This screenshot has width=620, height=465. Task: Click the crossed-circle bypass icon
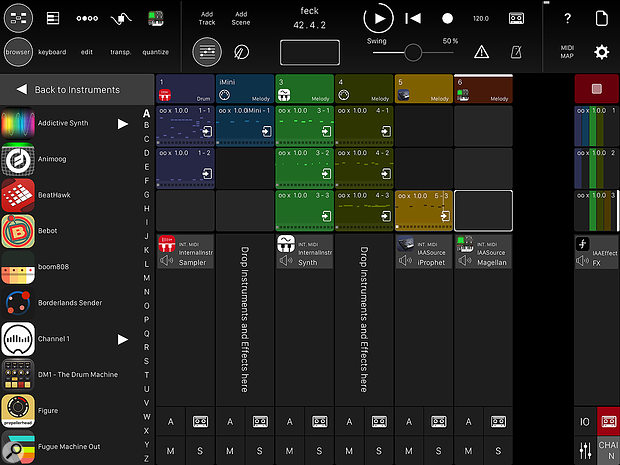coord(241,52)
